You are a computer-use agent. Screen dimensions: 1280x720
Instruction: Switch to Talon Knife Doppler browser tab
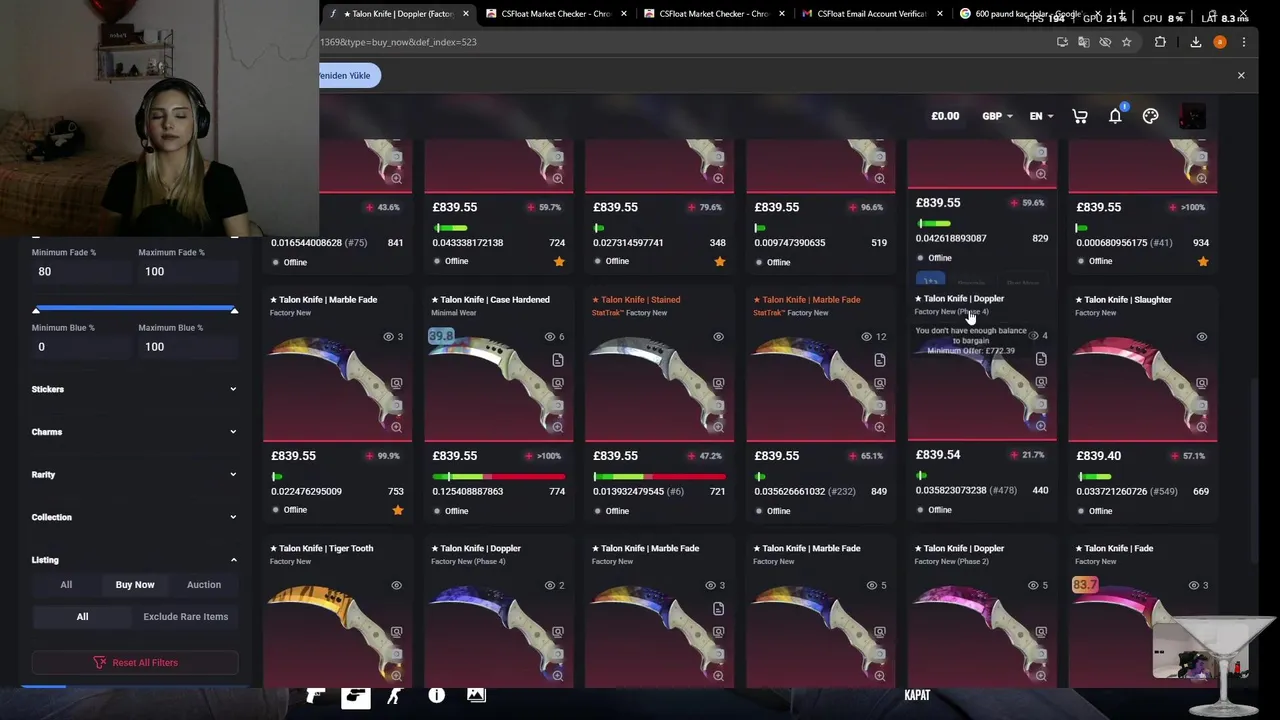tap(398, 14)
